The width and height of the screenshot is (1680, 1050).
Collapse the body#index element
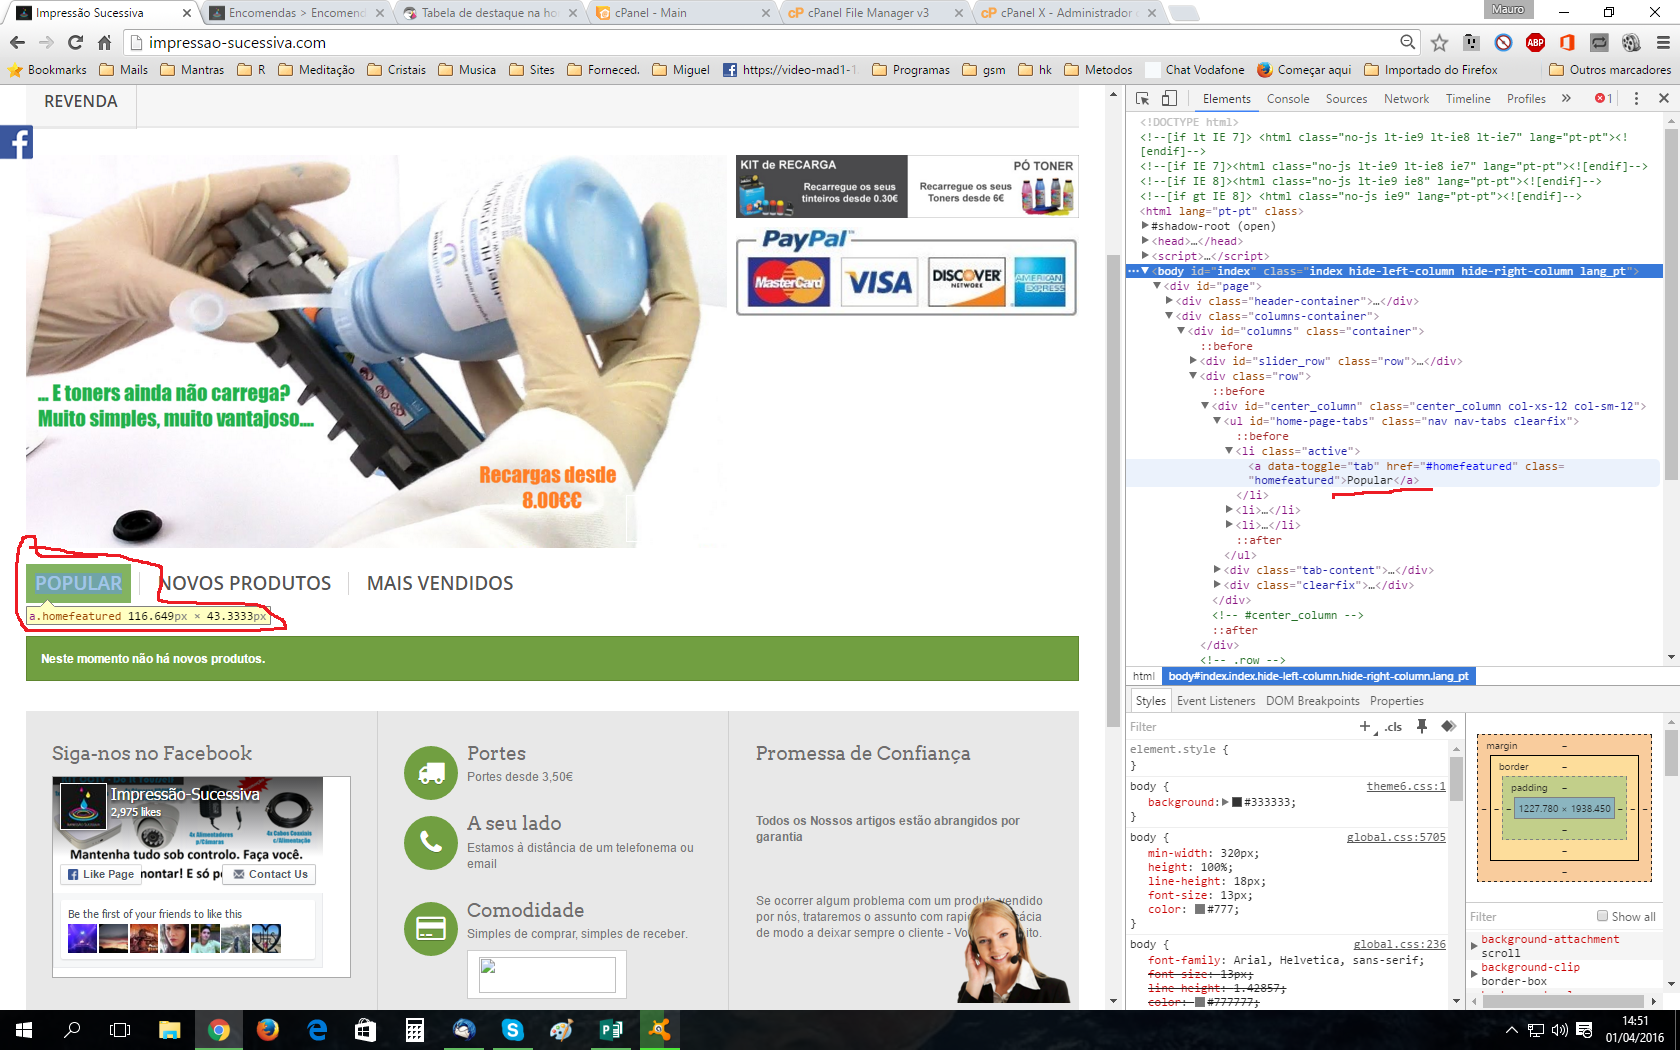click(x=1145, y=271)
